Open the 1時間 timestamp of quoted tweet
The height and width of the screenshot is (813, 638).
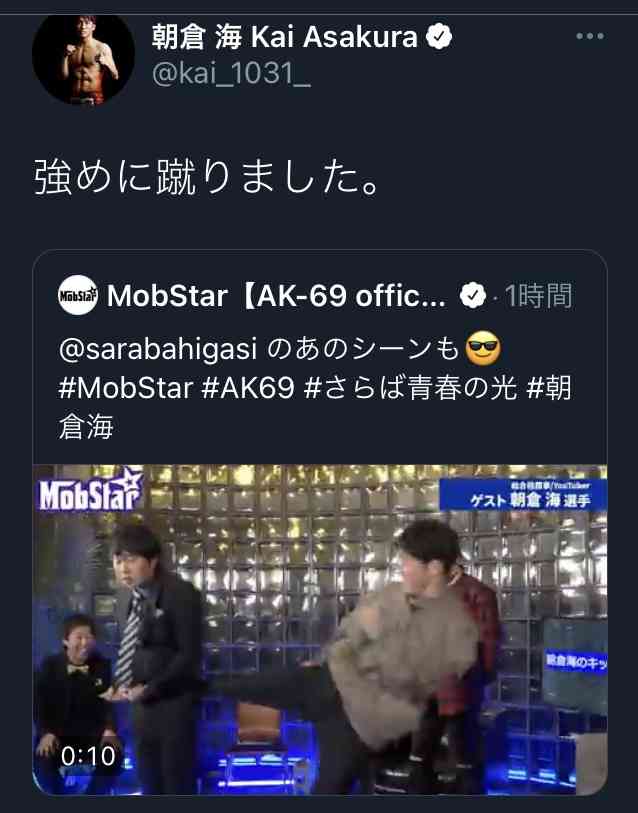point(538,296)
